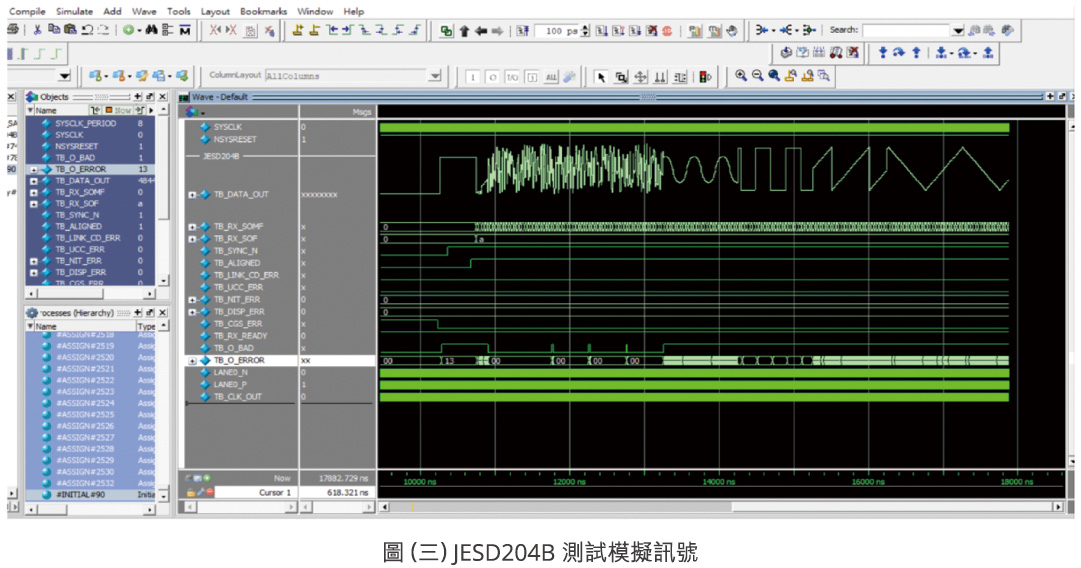The height and width of the screenshot is (568, 1081).
Task: Expand TB_O_ERROR in the Objects panel
Action: tap(35, 169)
